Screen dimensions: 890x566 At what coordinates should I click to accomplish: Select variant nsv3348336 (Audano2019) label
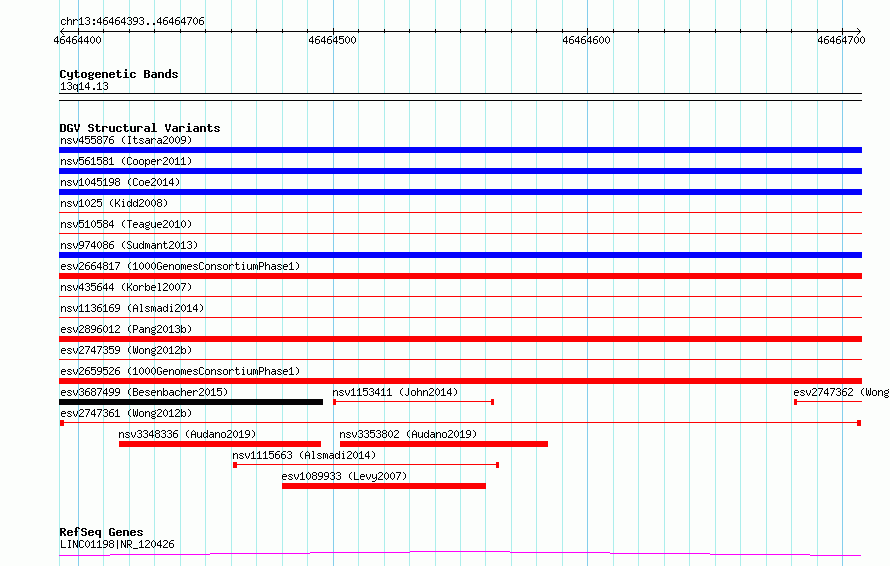(x=187, y=434)
